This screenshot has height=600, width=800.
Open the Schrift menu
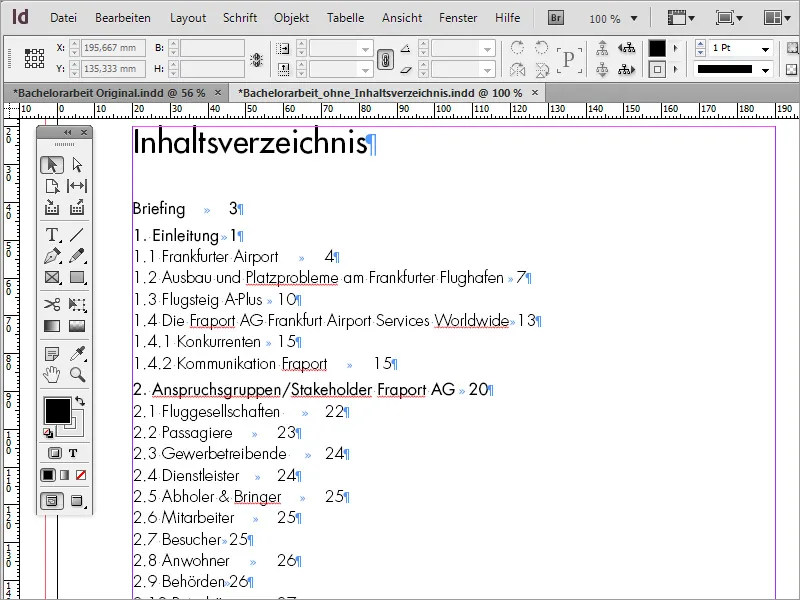pos(240,18)
